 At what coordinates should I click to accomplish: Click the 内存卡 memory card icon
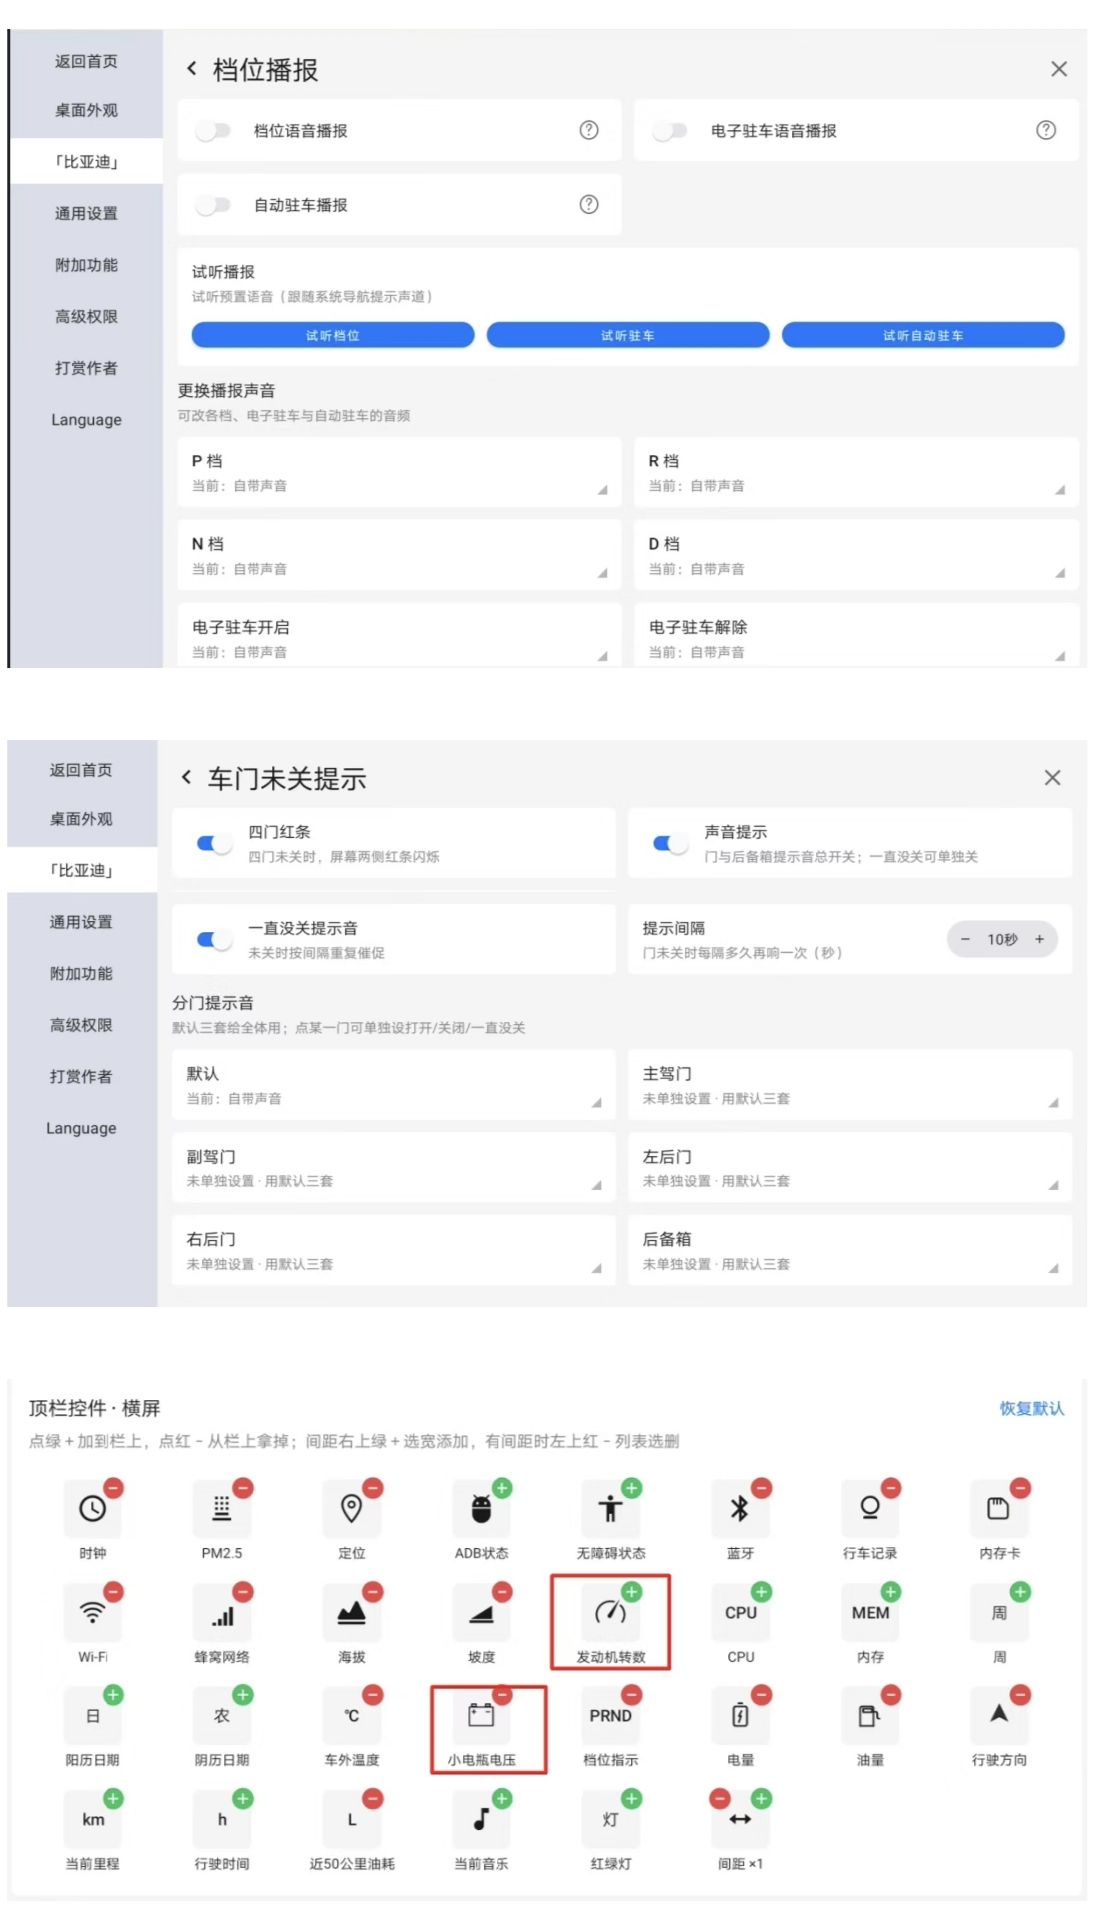999,1509
